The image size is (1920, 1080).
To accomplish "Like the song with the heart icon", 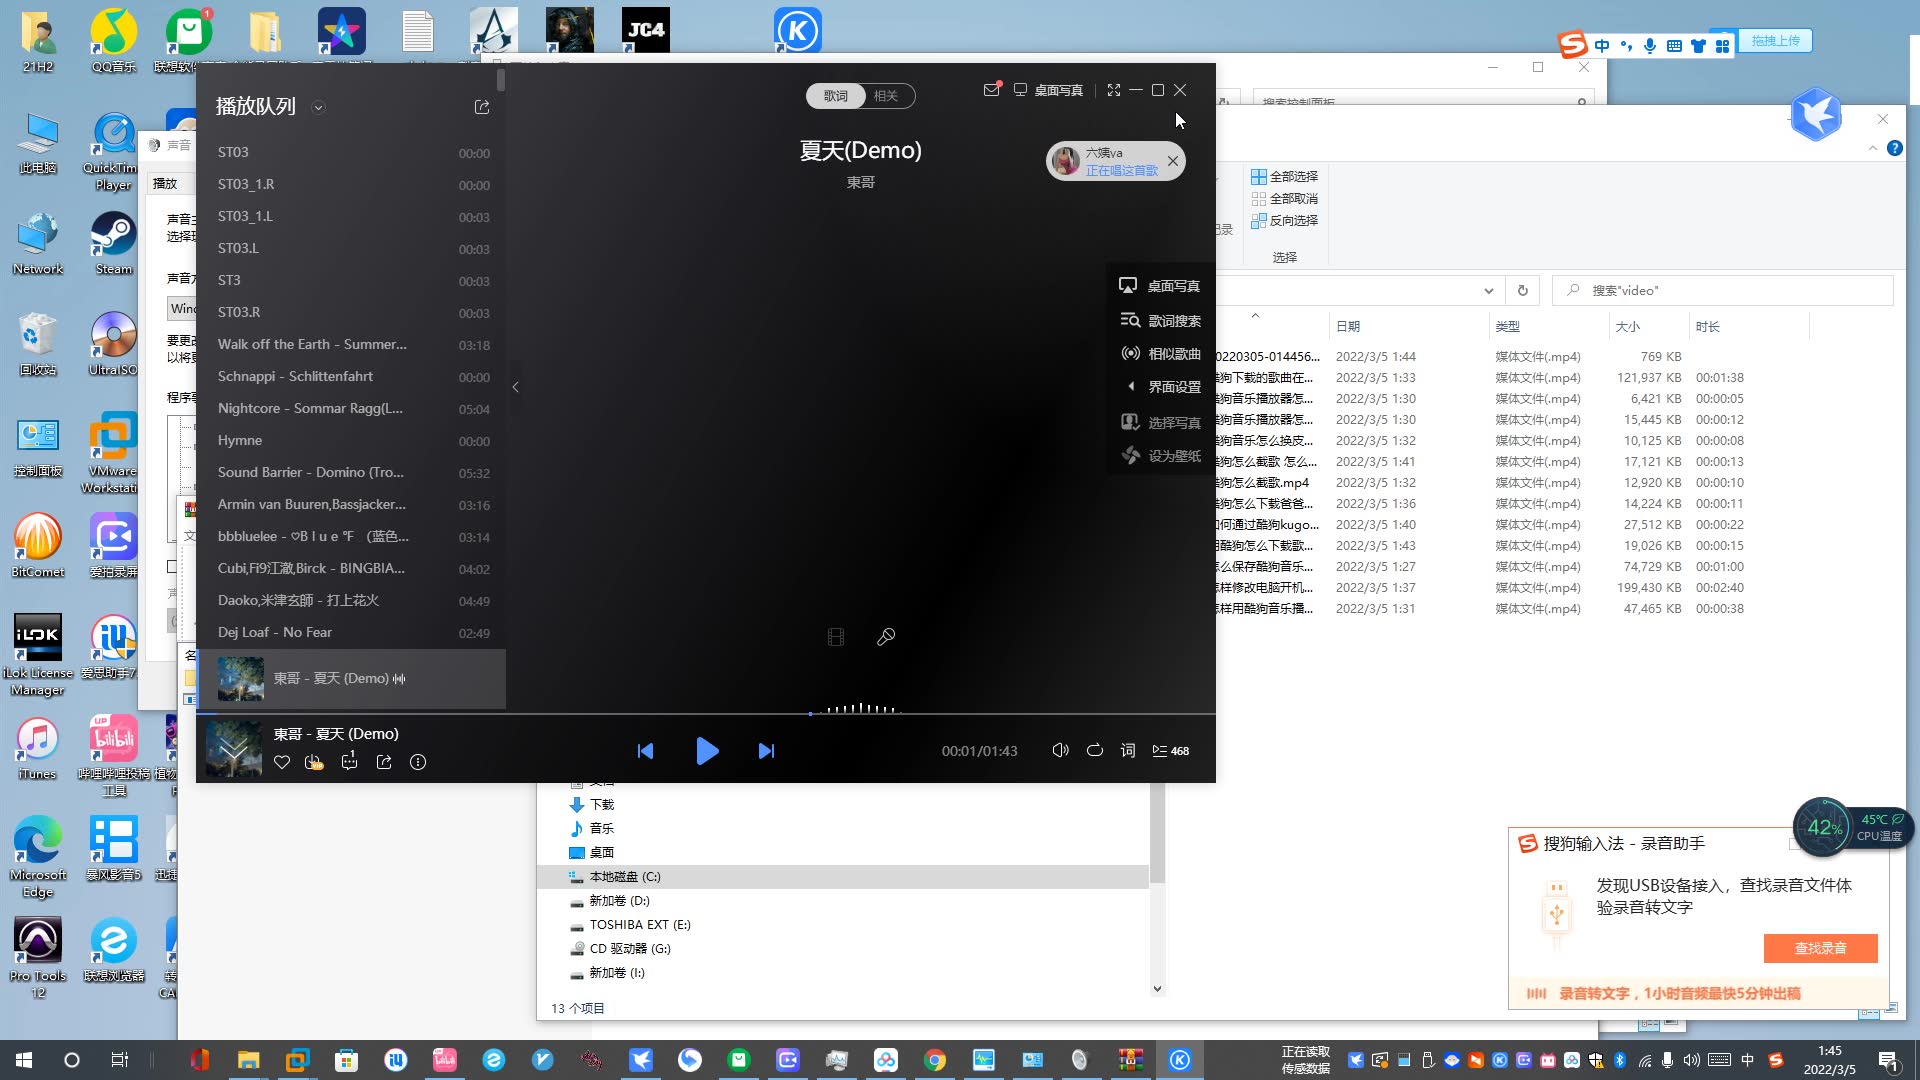I will [x=282, y=763].
